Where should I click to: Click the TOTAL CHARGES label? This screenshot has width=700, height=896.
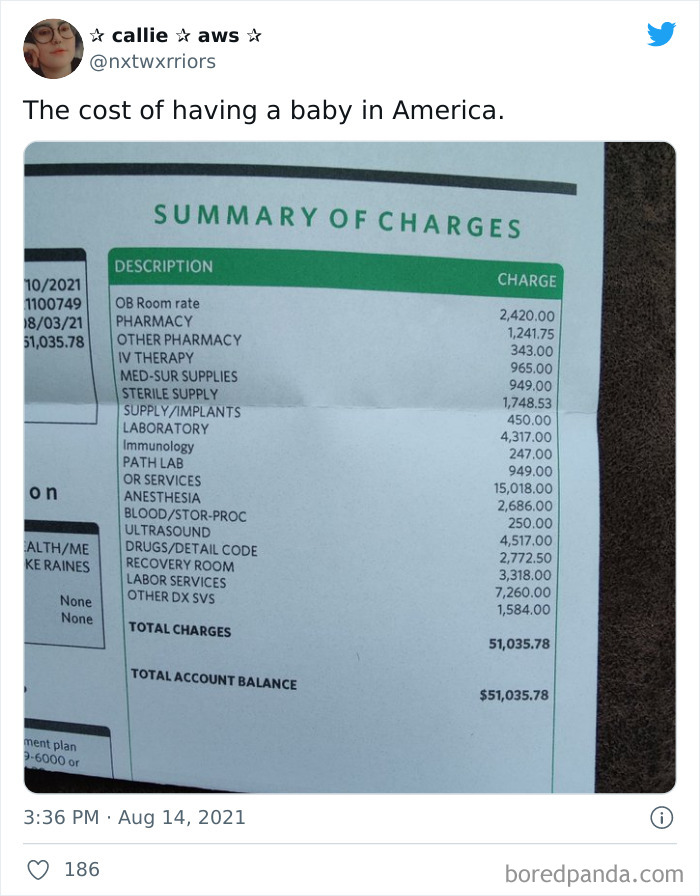pyautogui.click(x=180, y=629)
